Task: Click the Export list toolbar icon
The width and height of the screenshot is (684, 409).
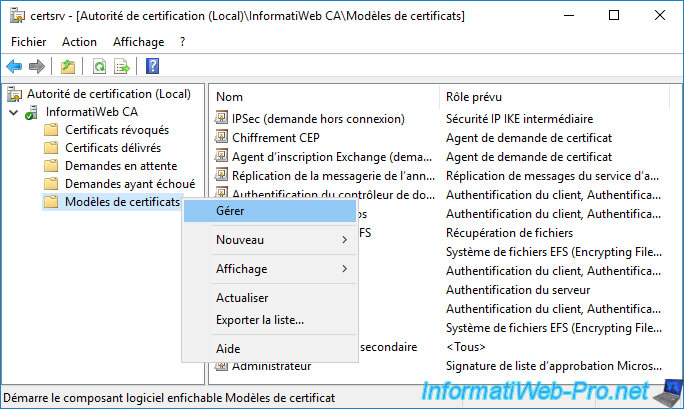Action: click(122, 66)
